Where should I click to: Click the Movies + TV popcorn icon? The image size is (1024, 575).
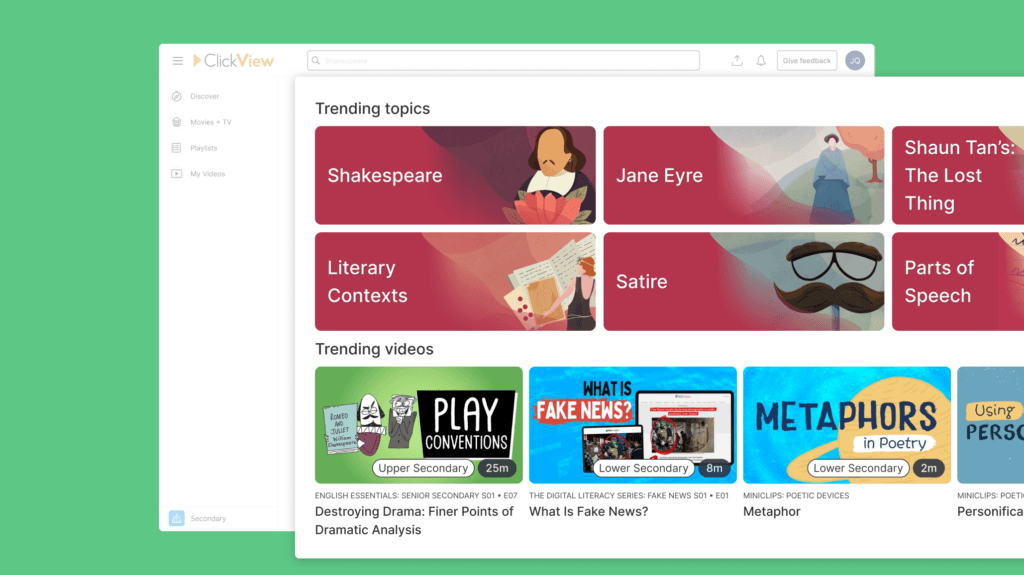[177, 122]
